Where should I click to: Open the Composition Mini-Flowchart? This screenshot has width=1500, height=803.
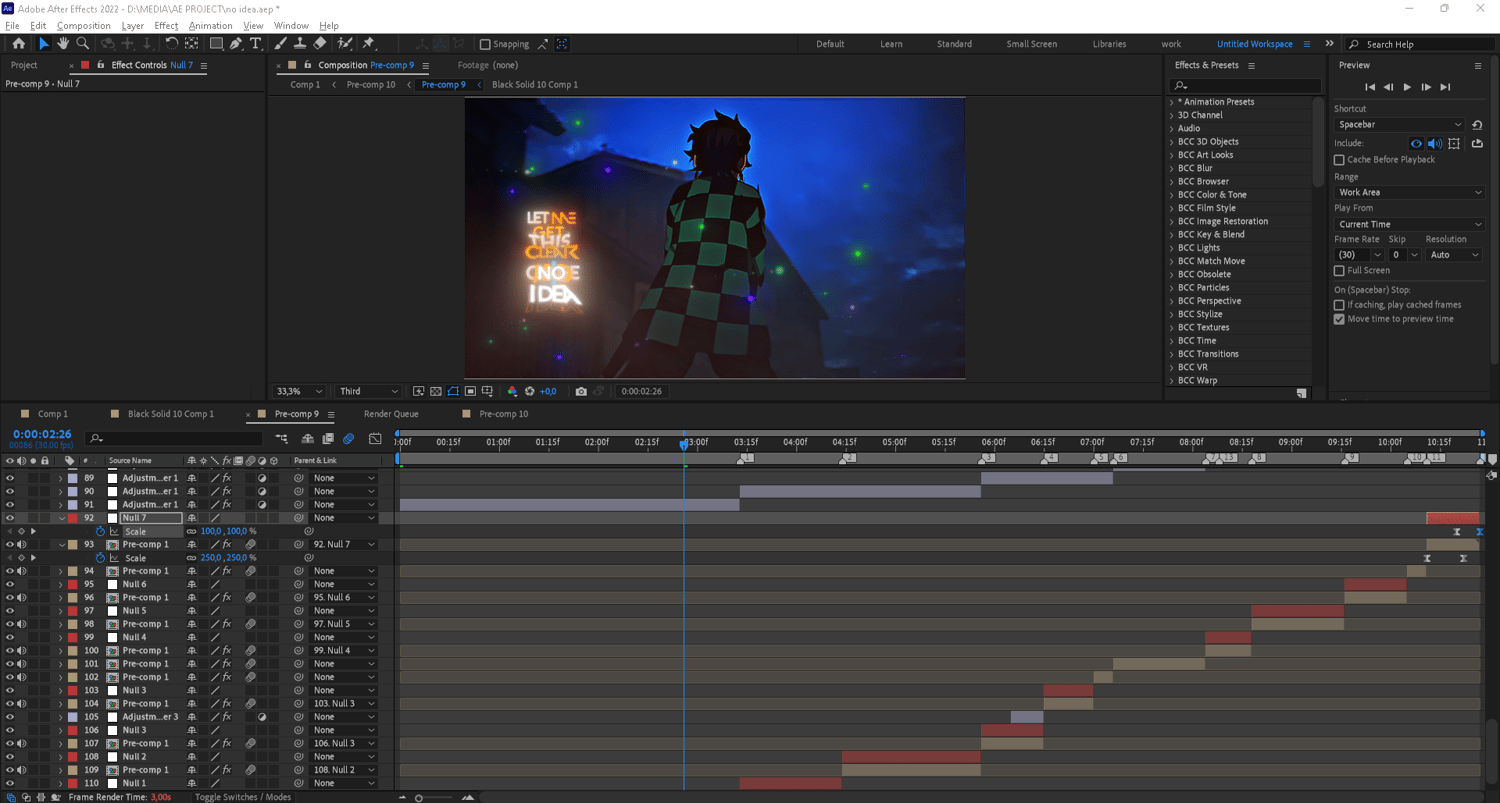pos(282,438)
